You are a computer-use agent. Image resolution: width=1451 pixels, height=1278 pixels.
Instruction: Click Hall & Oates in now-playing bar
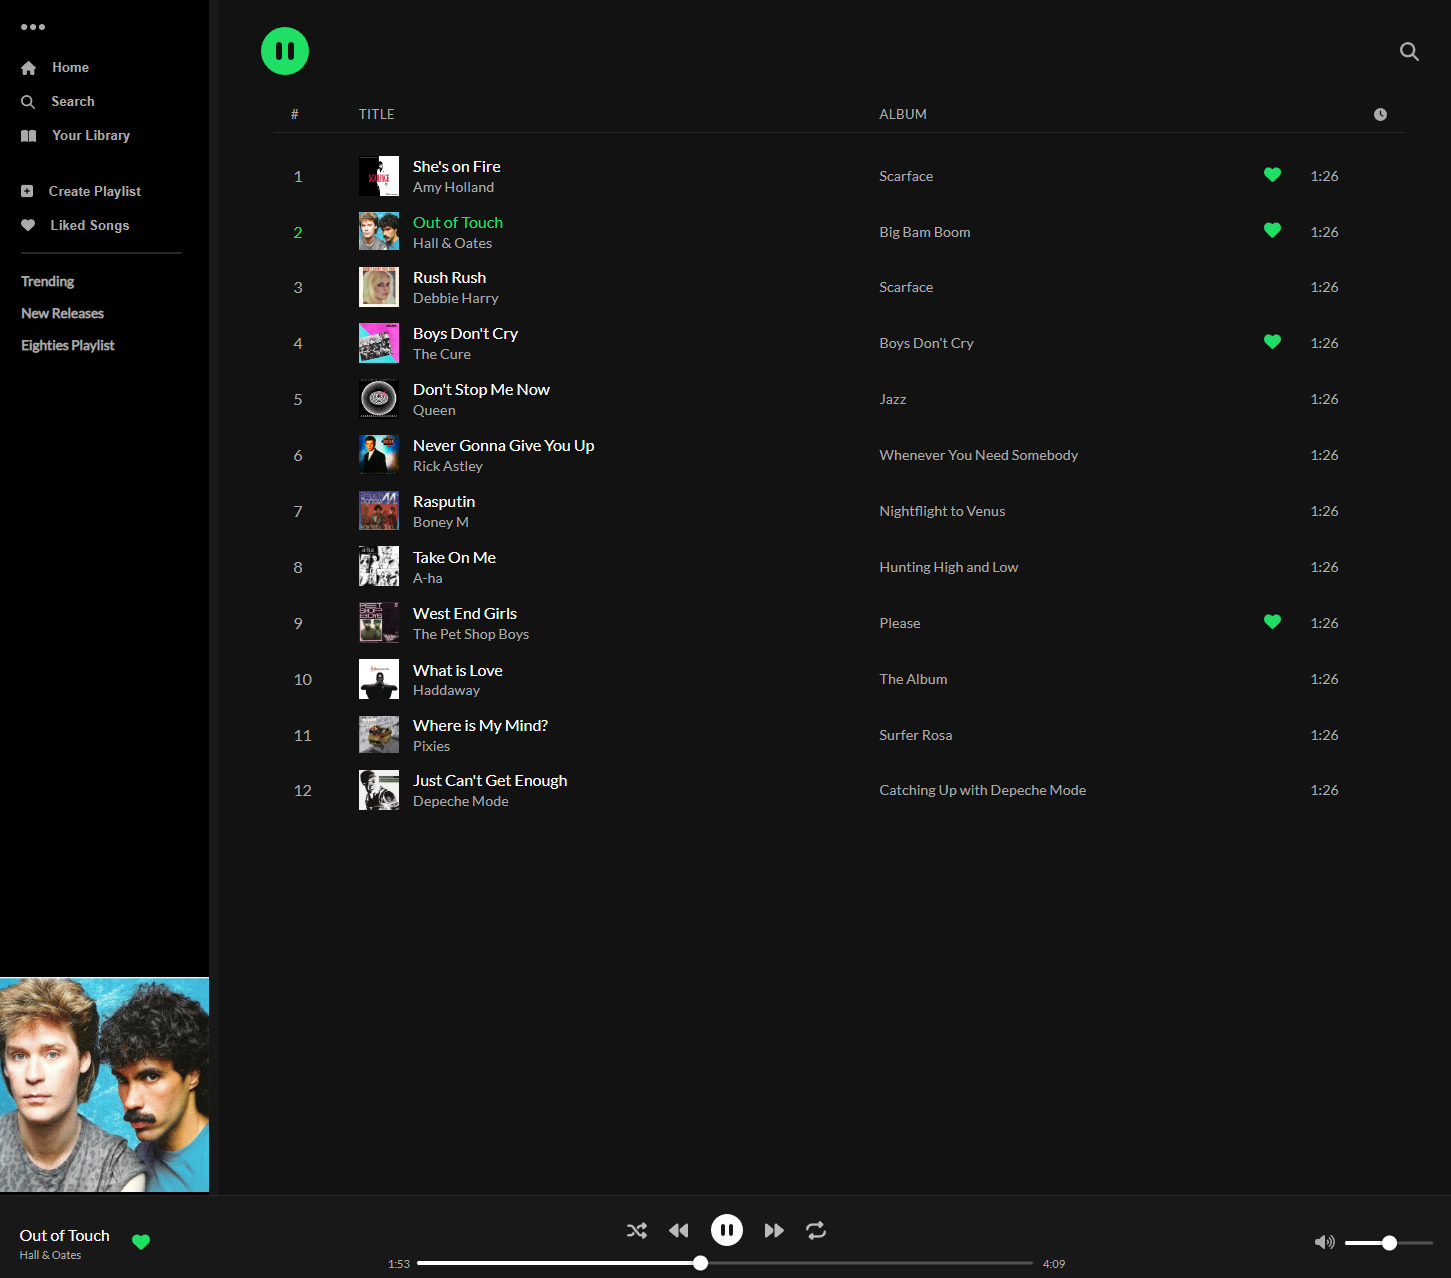[x=50, y=1255]
